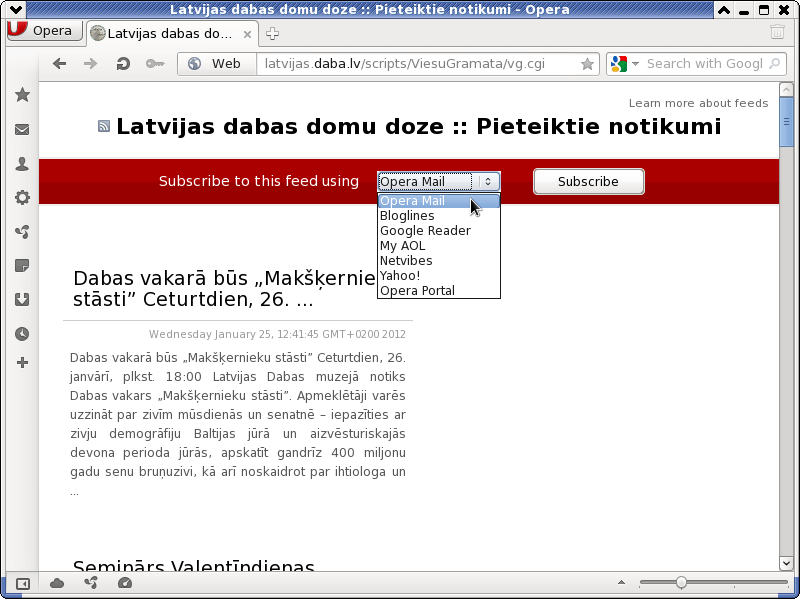Add a panel with the sidebar plus icon
This screenshot has width=800, height=599.
(22, 363)
